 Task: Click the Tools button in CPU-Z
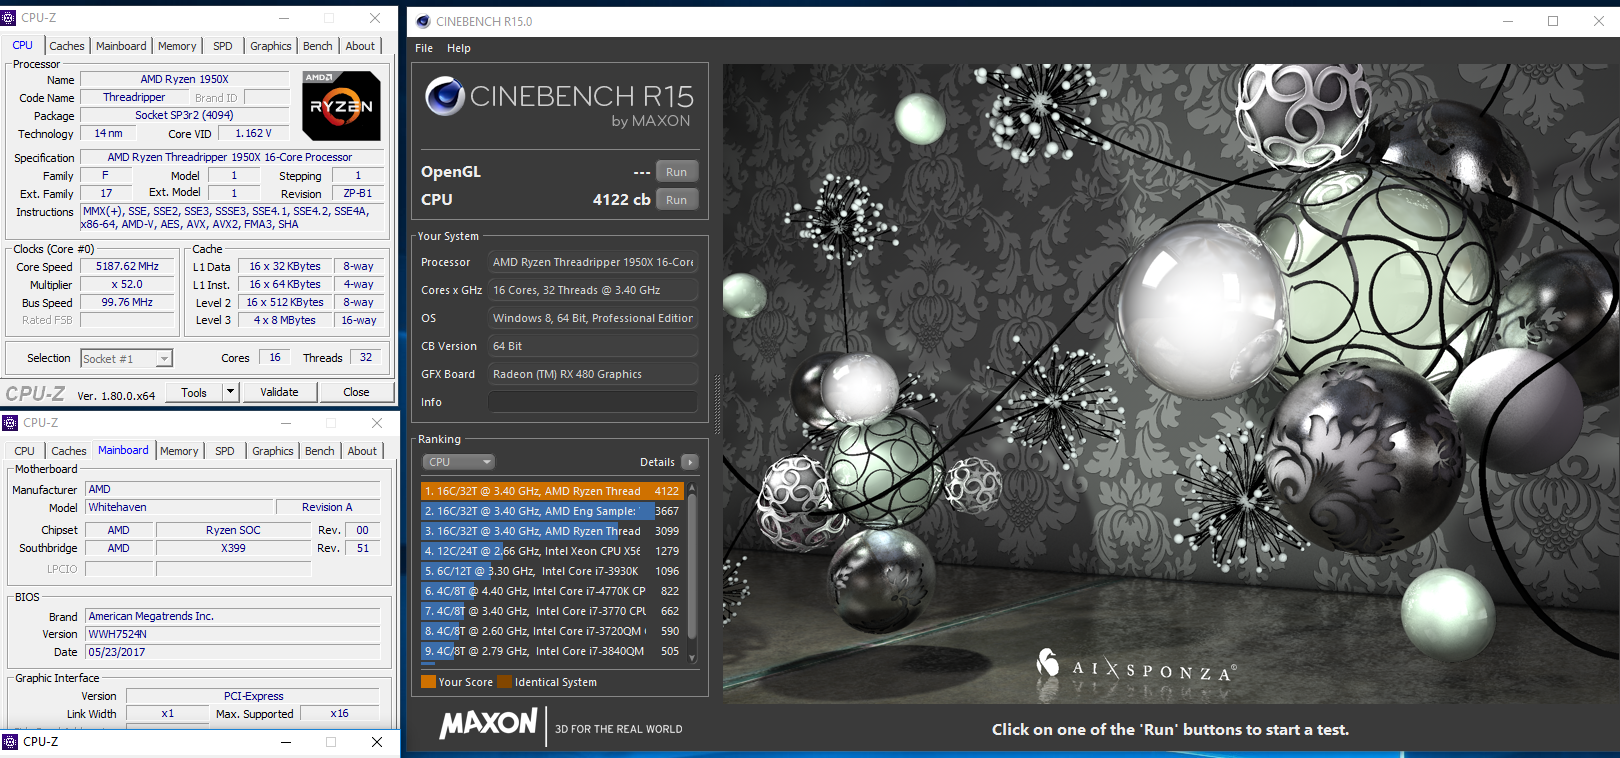[x=194, y=392]
